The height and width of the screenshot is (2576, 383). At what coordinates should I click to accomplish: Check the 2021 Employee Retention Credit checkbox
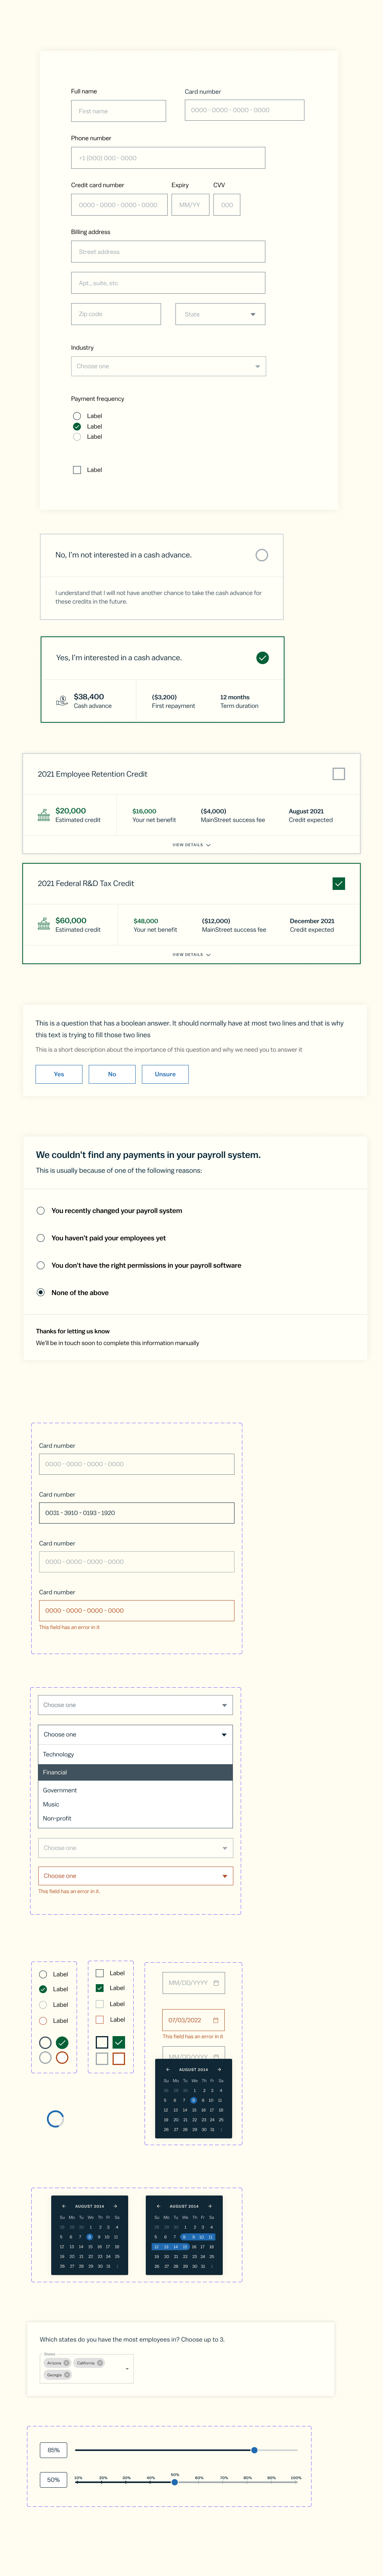pyautogui.click(x=338, y=773)
